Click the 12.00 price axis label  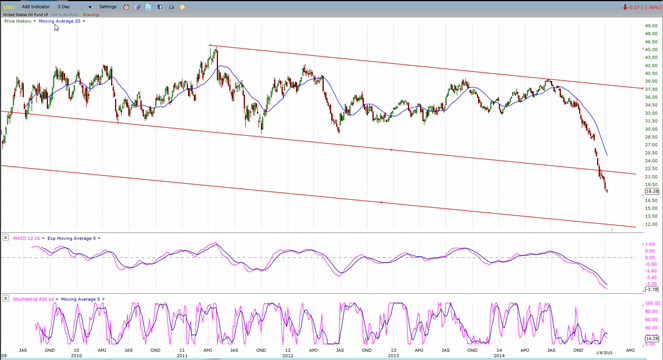click(x=652, y=224)
